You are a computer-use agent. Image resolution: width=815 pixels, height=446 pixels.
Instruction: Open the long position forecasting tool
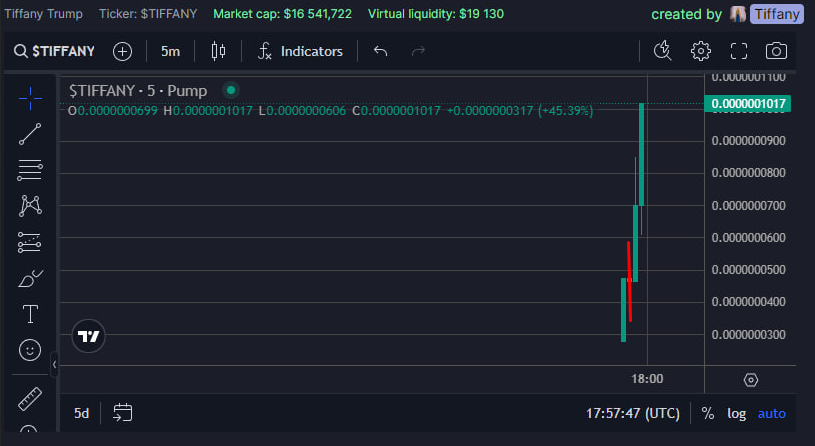(x=30, y=242)
